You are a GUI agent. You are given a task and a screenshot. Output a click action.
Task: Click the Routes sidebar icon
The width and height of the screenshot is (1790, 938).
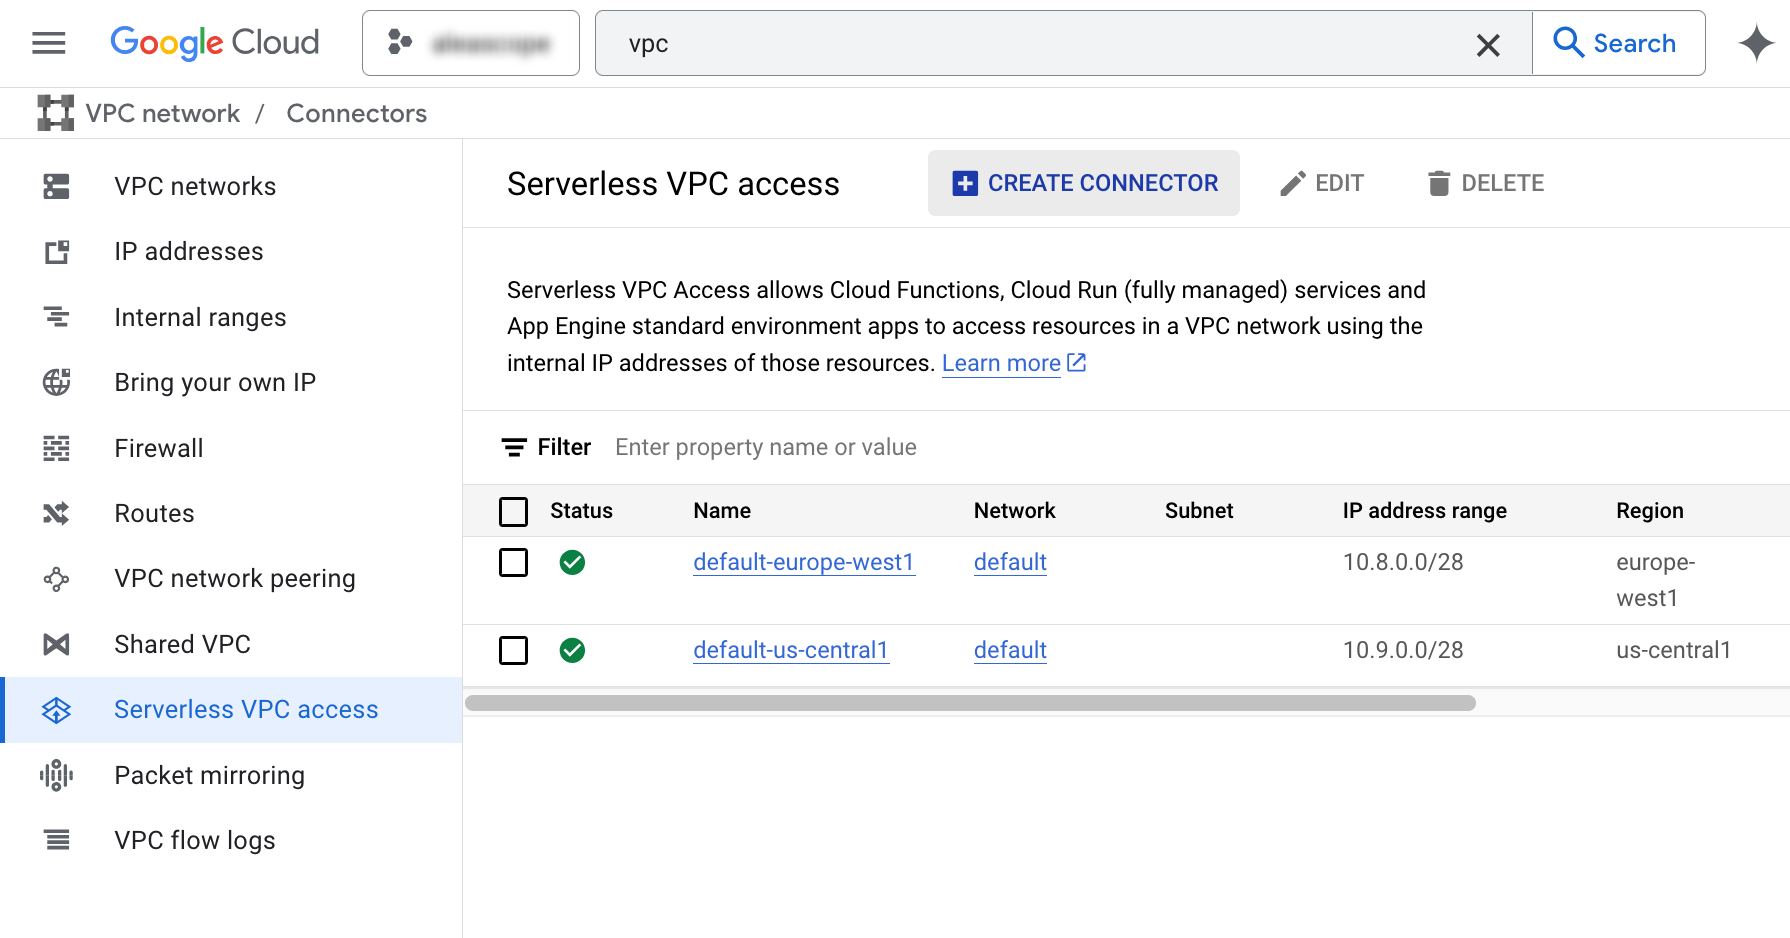coord(57,513)
